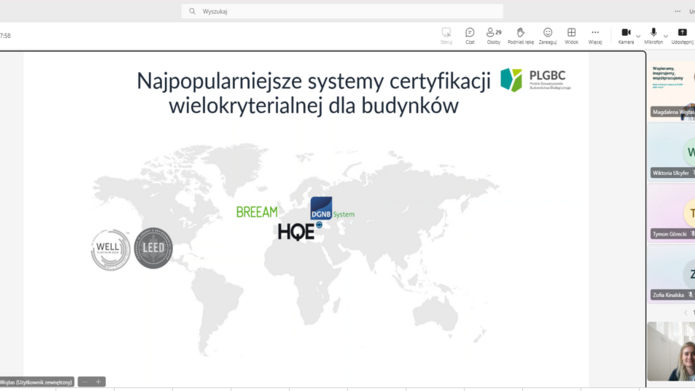Click the LEED badge on the slide
695x391 pixels.
(x=153, y=248)
